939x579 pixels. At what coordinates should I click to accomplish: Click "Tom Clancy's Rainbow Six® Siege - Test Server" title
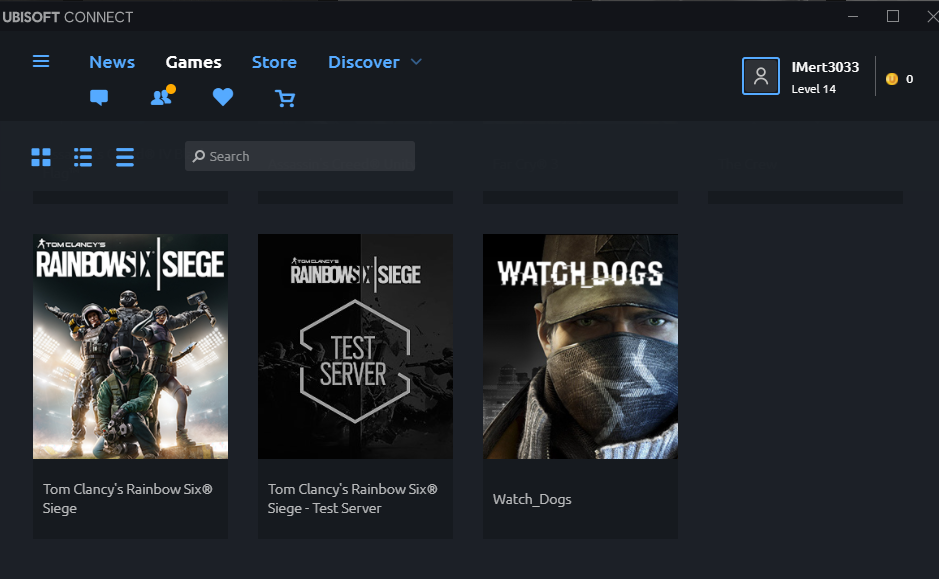(353, 499)
